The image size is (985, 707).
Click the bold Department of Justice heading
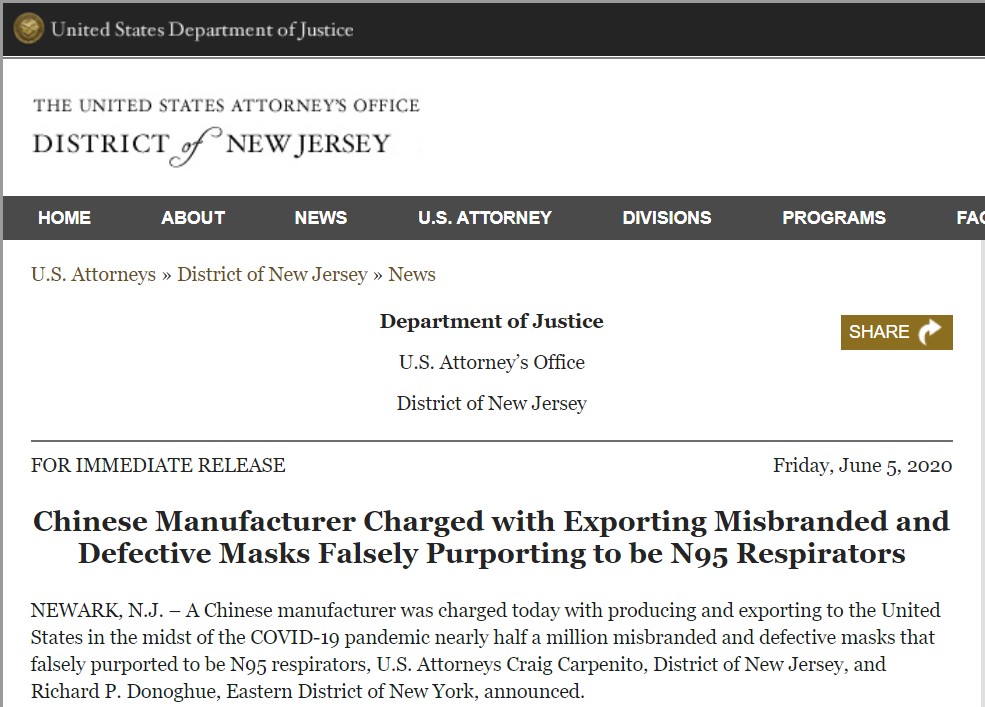click(x=491, y=321)
